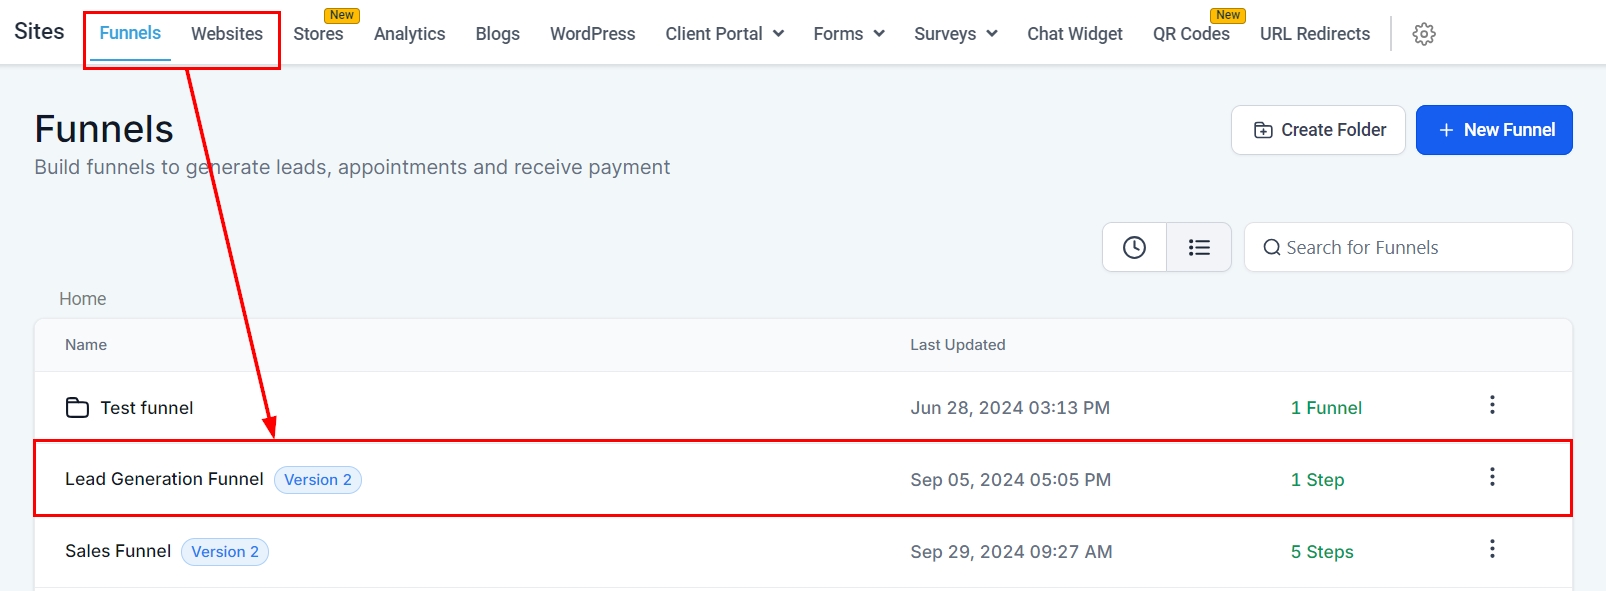Viewport: 1606px width, 591px height.
Task: Click the Test funnel folder icon
Action: 77,407
